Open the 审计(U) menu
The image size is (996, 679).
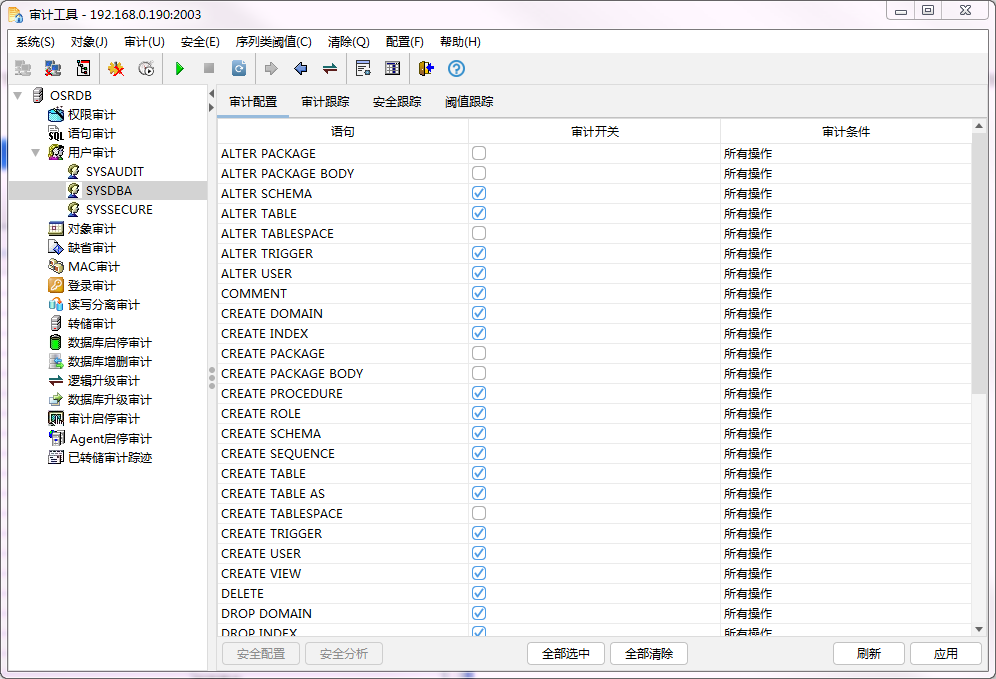tap(144, 42)
